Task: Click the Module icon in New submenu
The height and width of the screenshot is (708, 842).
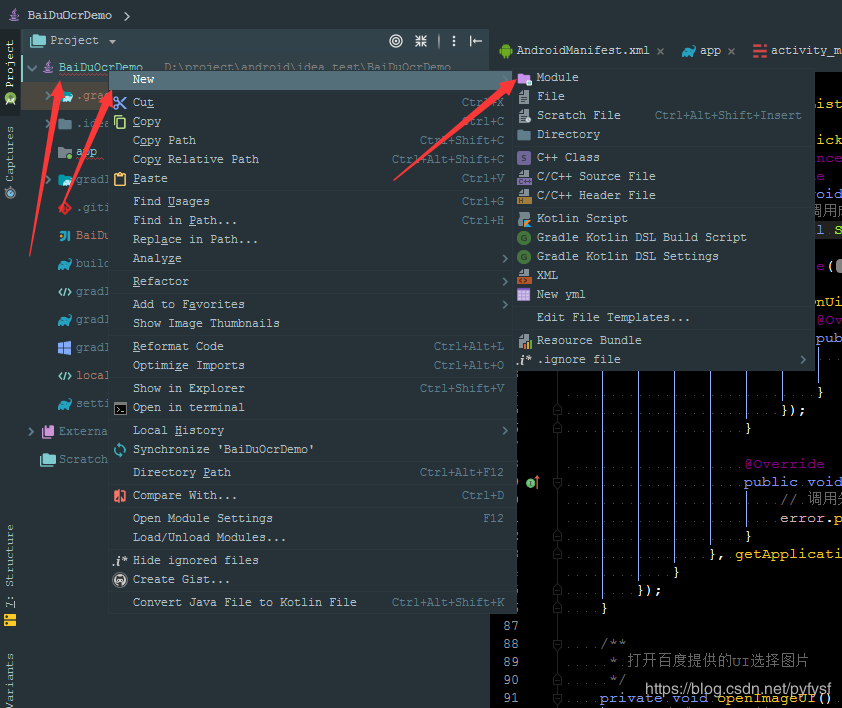Action: [x=525, y=78]
